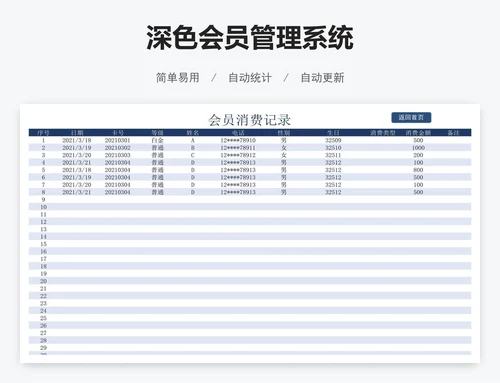
Task: Click row number 25
Action: pyautogui.click(x=43, y=318)
